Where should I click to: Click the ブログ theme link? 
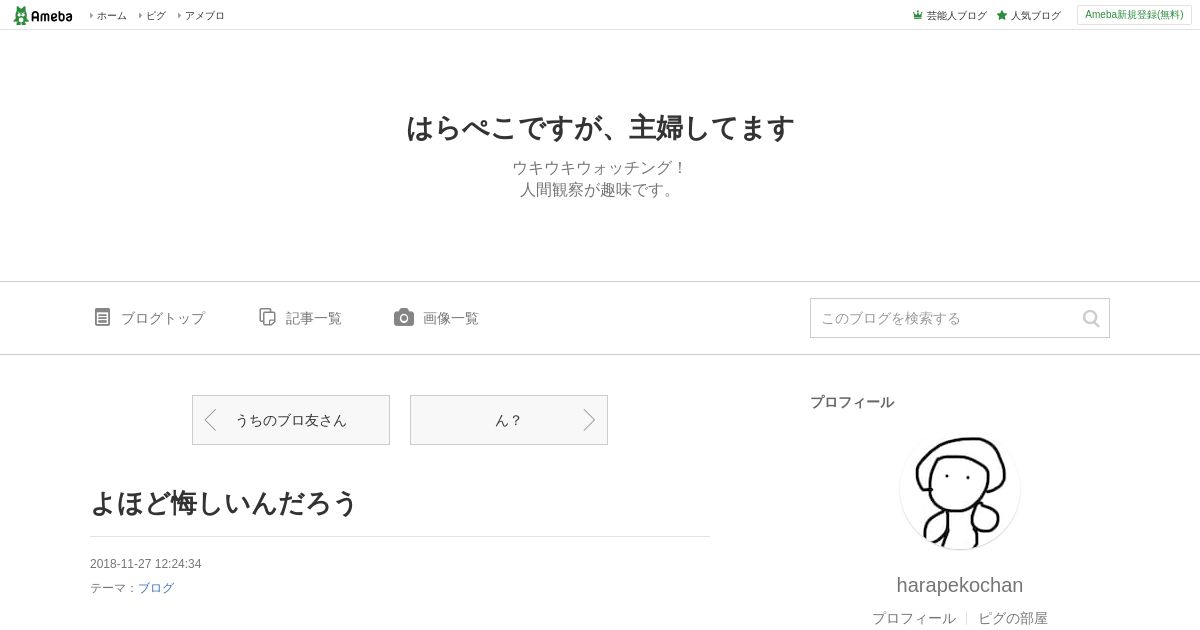(x=156, y=588)
